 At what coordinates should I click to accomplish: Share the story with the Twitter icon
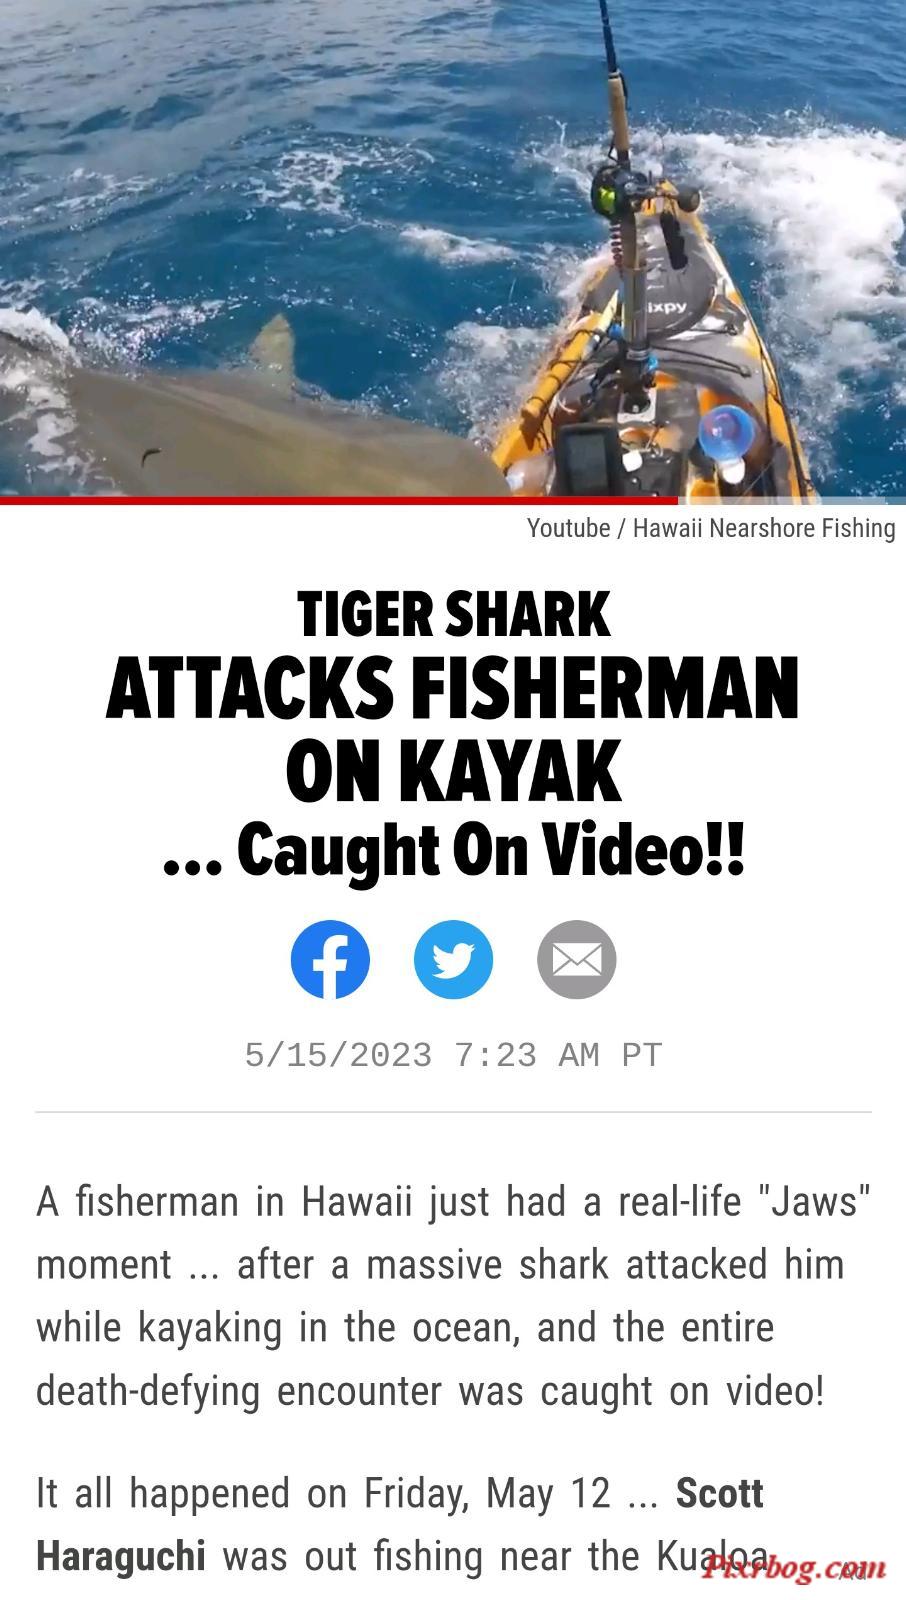point(453,960)
